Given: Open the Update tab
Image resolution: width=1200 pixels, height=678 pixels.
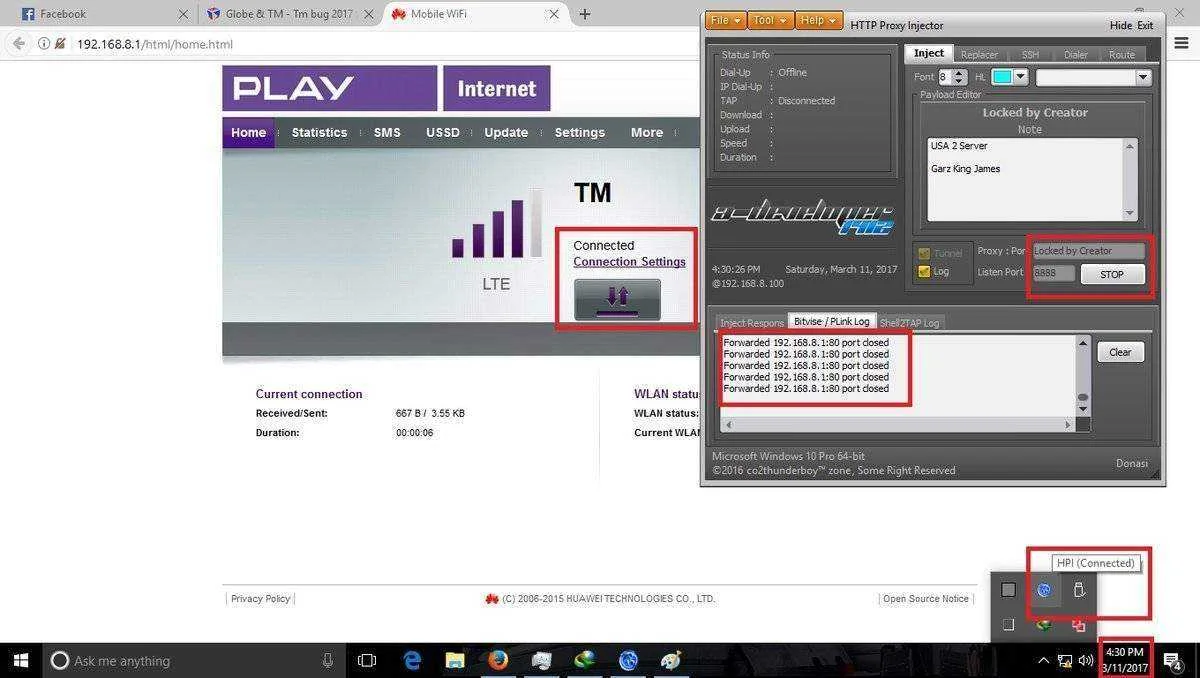Looking at the screenshot, I should coord(506,132).
